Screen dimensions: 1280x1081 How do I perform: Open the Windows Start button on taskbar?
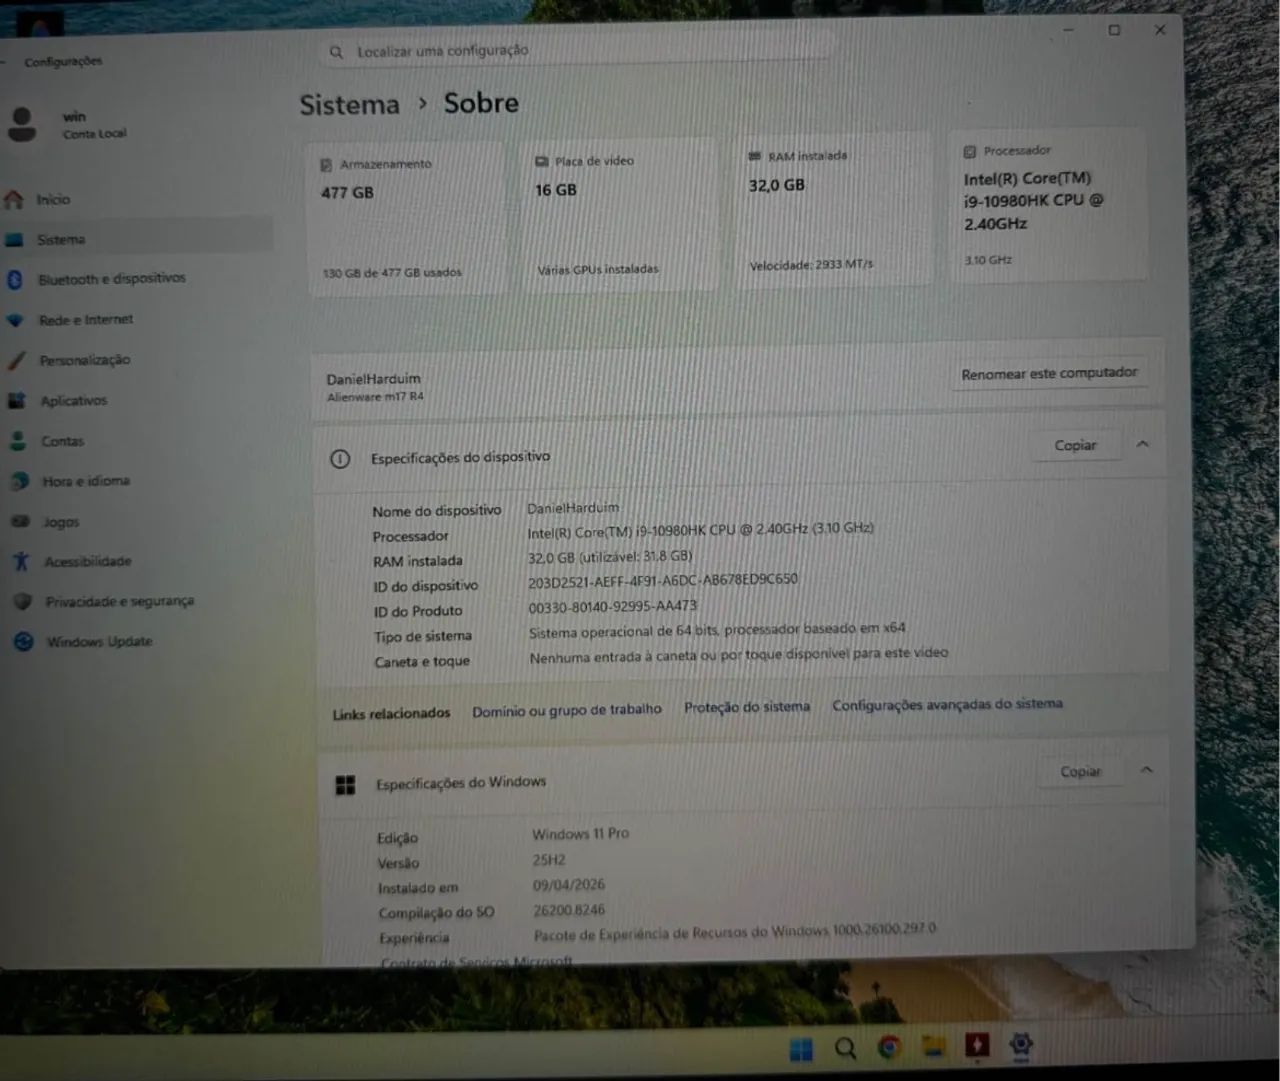click(801, 1049)
